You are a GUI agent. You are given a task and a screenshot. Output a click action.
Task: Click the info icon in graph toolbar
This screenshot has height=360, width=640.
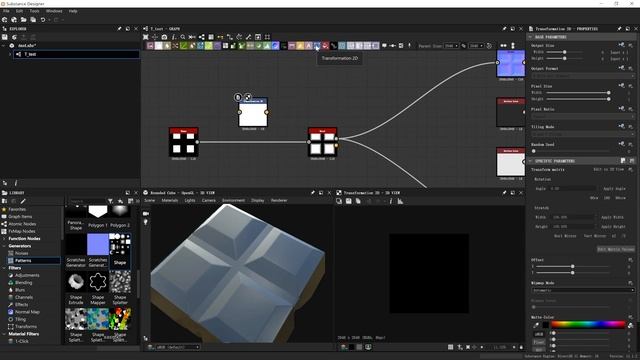173,37
